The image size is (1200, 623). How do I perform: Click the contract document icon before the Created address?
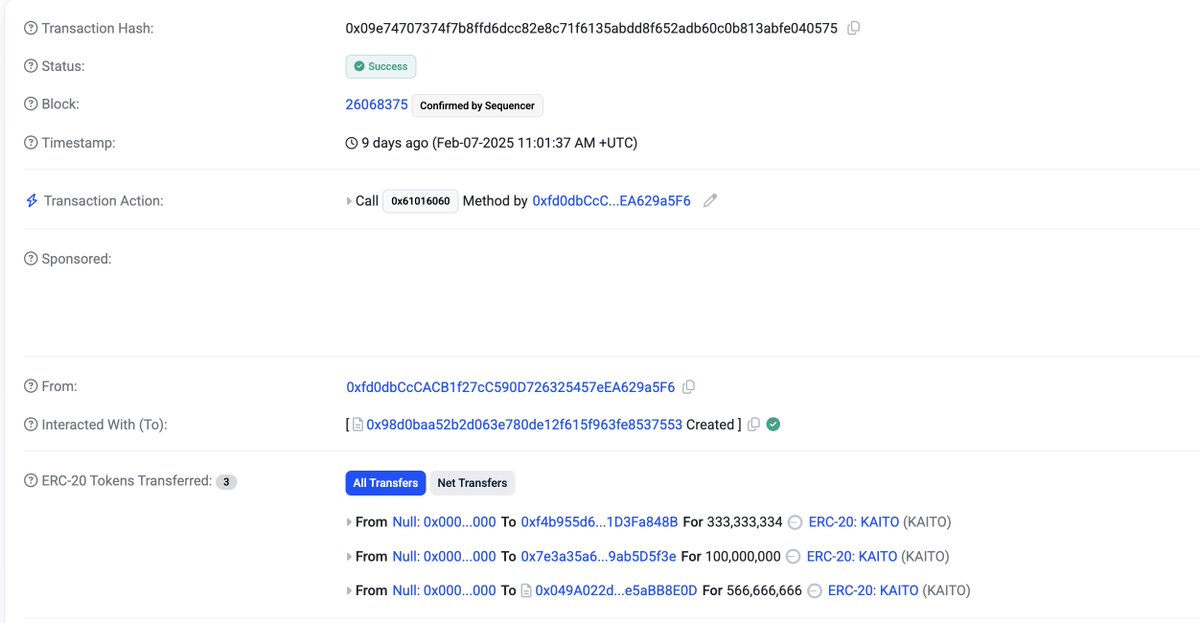pyautogui.click(x=358, y=423)
